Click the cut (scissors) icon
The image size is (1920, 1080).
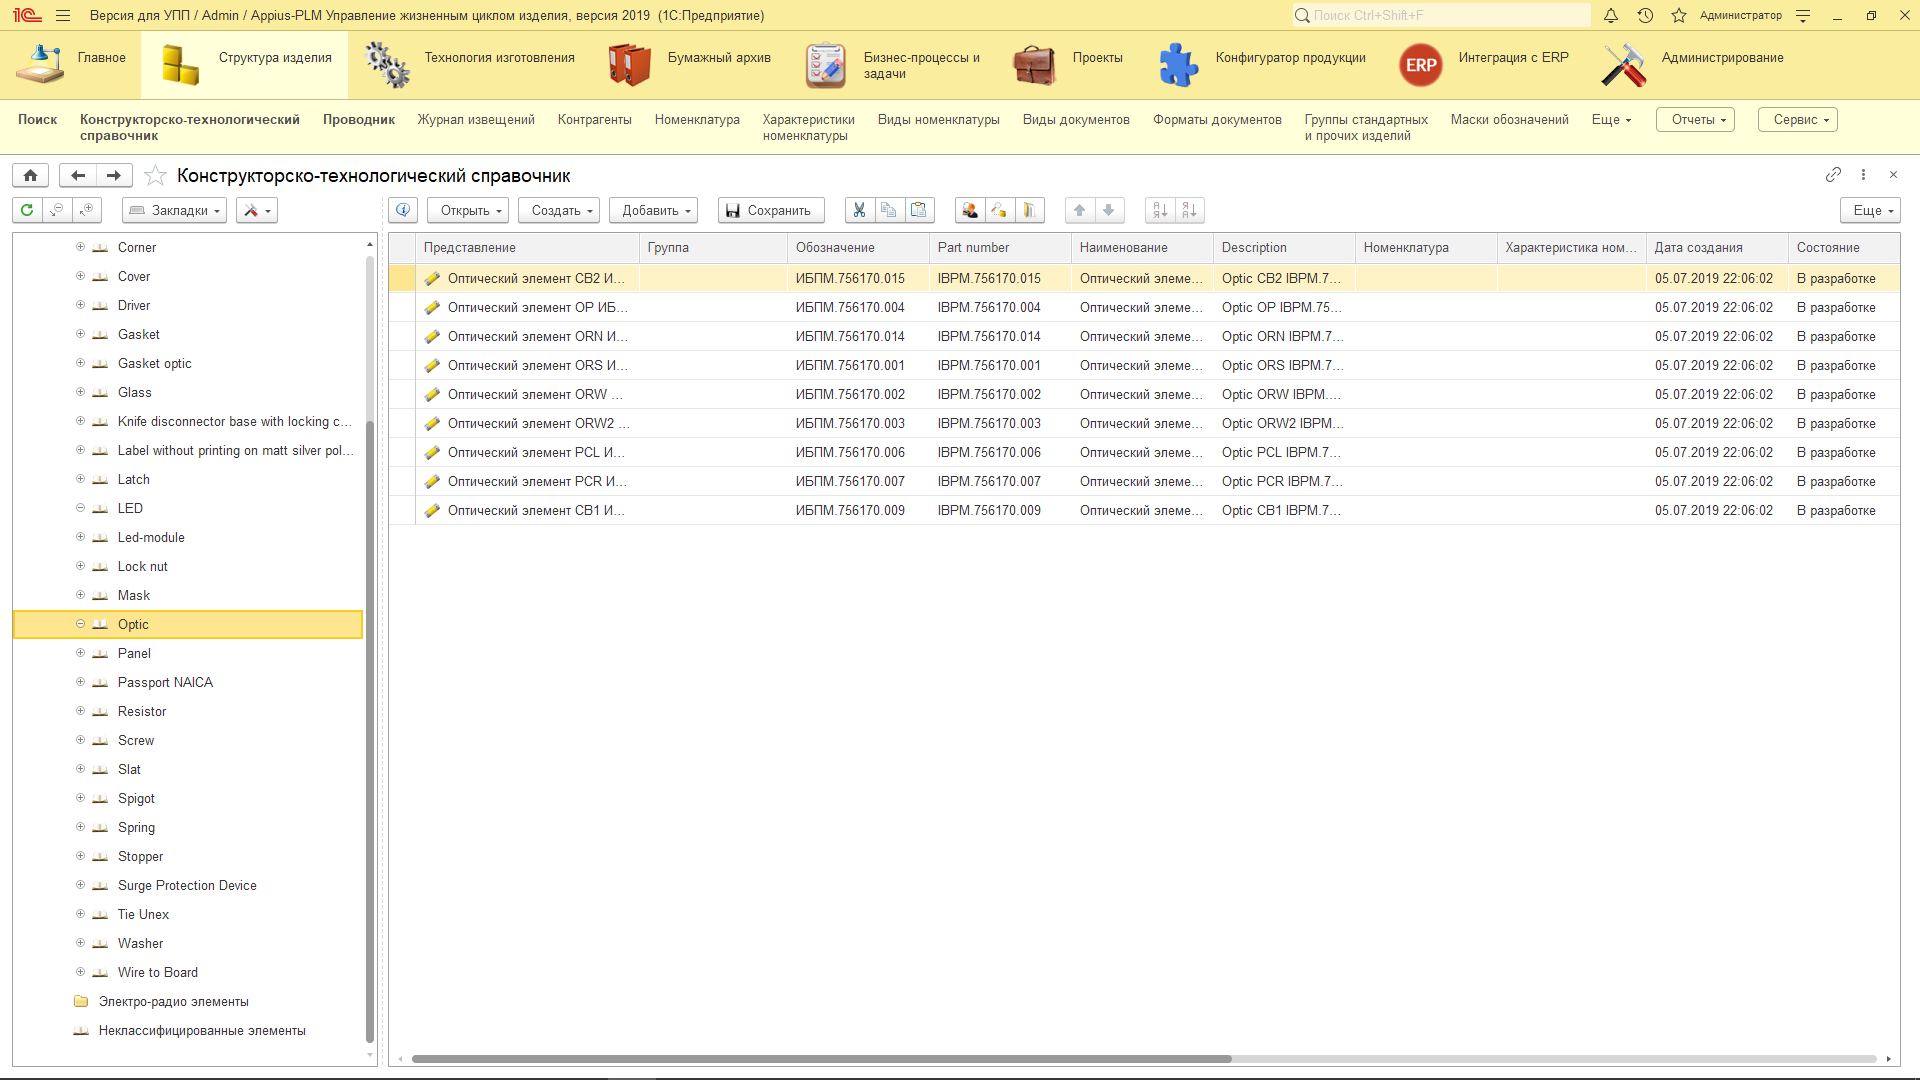(x=859, y=210)
